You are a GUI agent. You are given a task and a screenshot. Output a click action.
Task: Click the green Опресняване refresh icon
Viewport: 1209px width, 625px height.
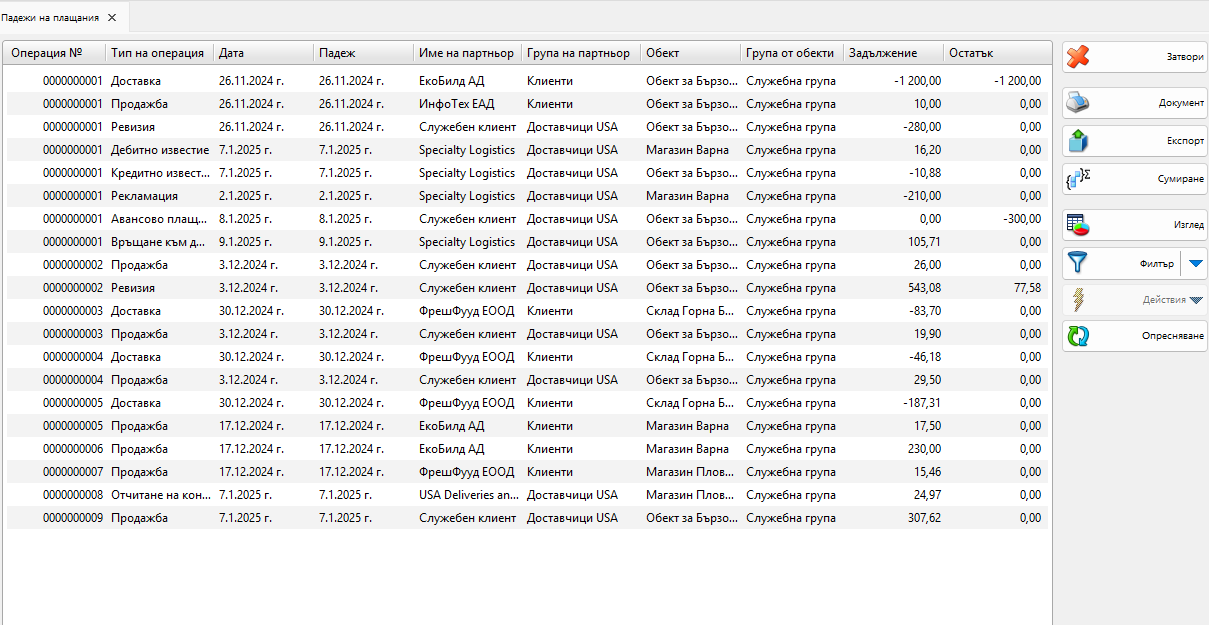click(x=1078, y=336)
